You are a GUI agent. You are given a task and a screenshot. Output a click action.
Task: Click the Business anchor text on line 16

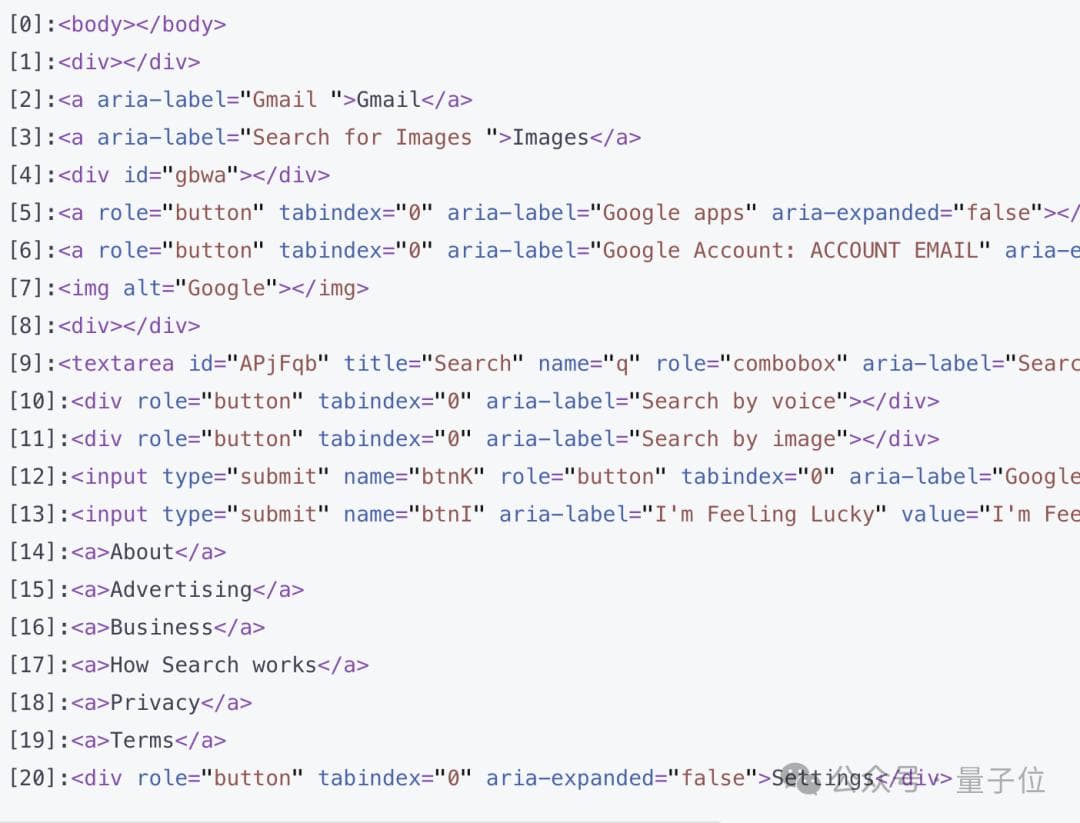click(161, 627)
